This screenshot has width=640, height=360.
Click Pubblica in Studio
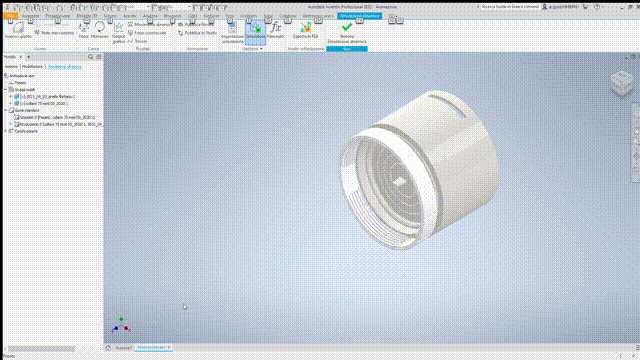197,33
